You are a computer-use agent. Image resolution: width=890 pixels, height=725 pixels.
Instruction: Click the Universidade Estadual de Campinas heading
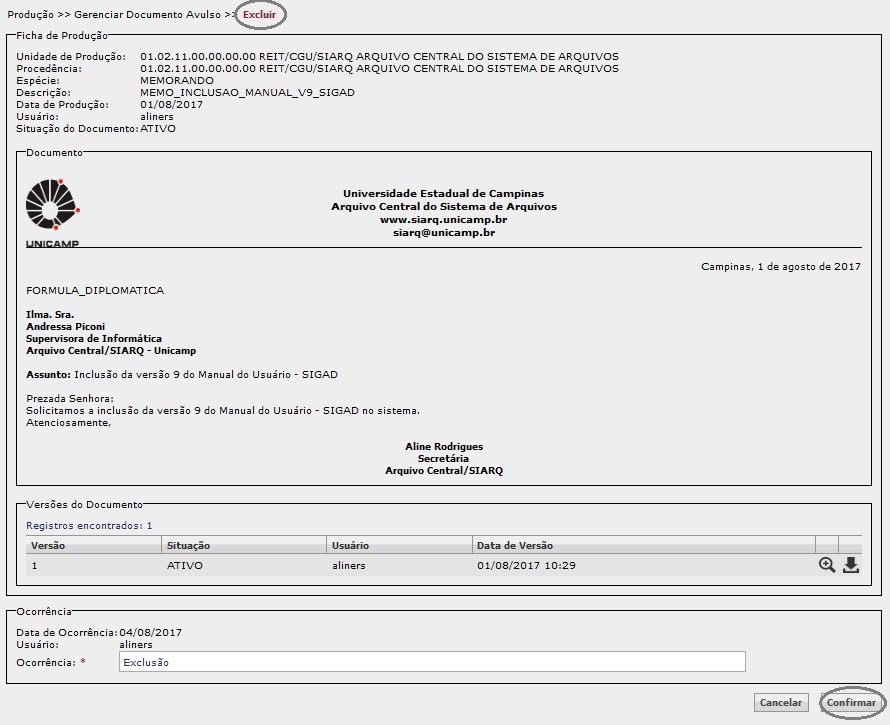pyautogui.click(x=443, y=194)
